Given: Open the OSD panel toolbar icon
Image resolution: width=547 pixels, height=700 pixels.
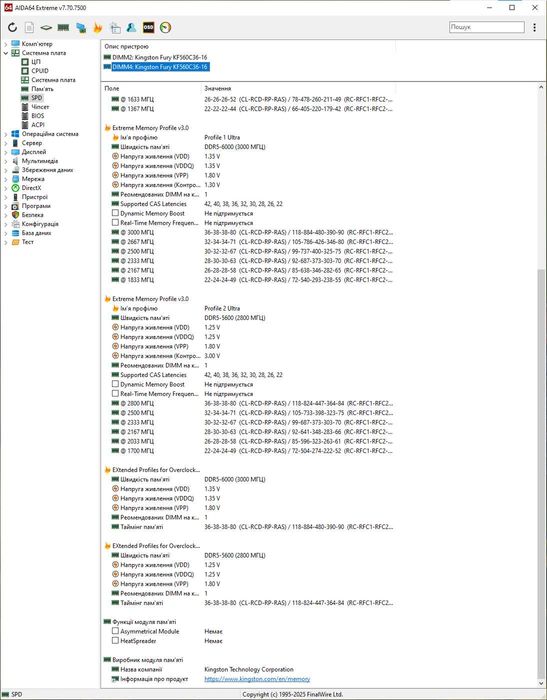Looking at the screenshot, I should click(148, 27).
